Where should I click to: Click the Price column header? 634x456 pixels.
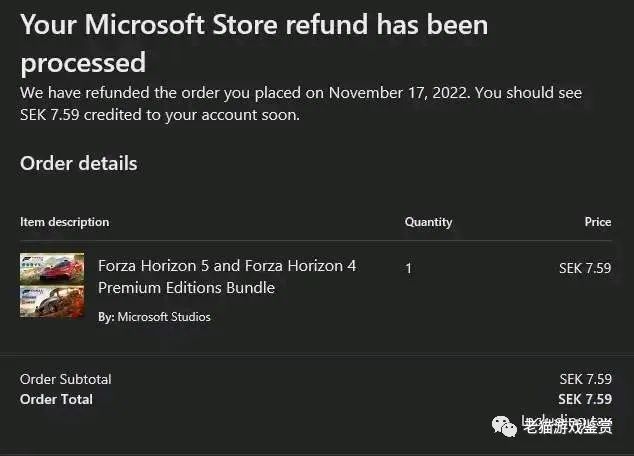click(597, 222)
